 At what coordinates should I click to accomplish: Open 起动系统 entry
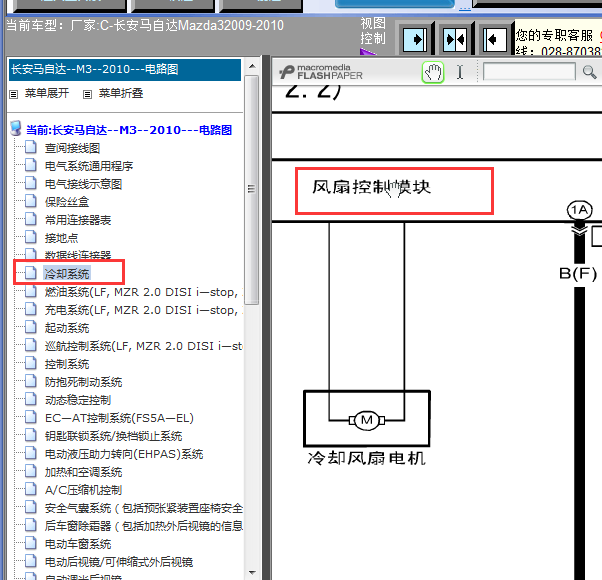point(67,328)
